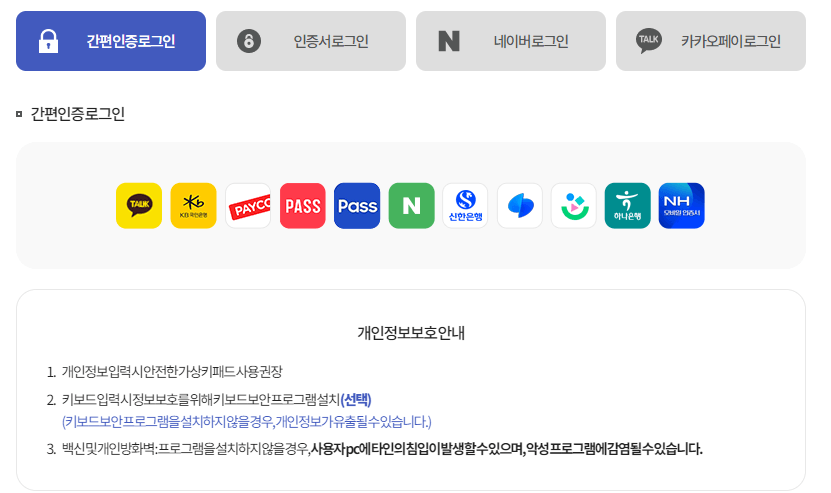The width and height of the screenshot is (831, 493).
Task: Select the 간편인증로그인 tab with the lock icon
Action: 111,41
